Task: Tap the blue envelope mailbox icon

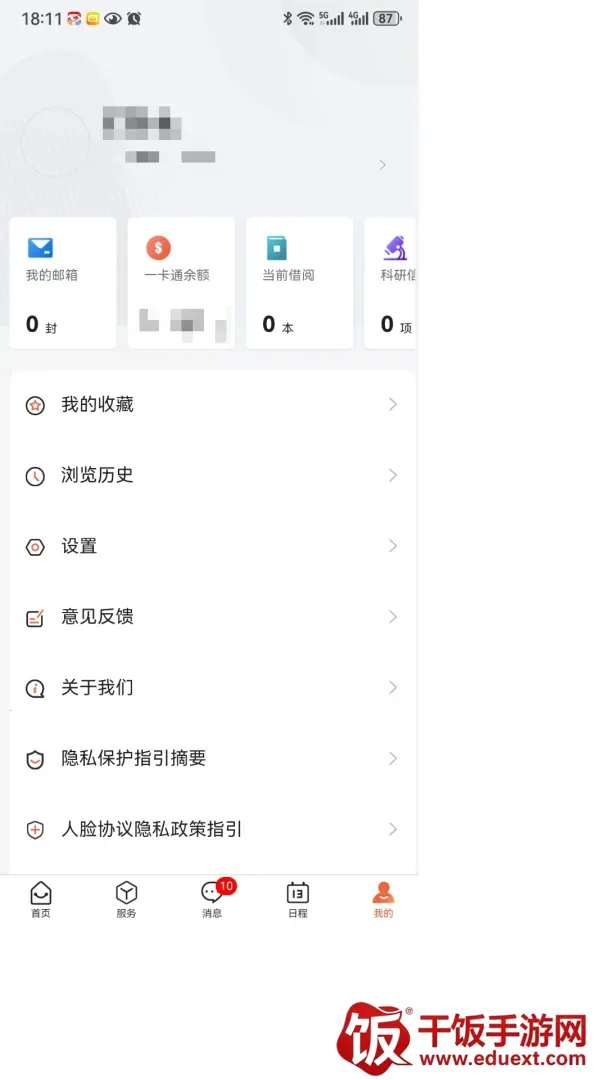Action: coord(40,247)
